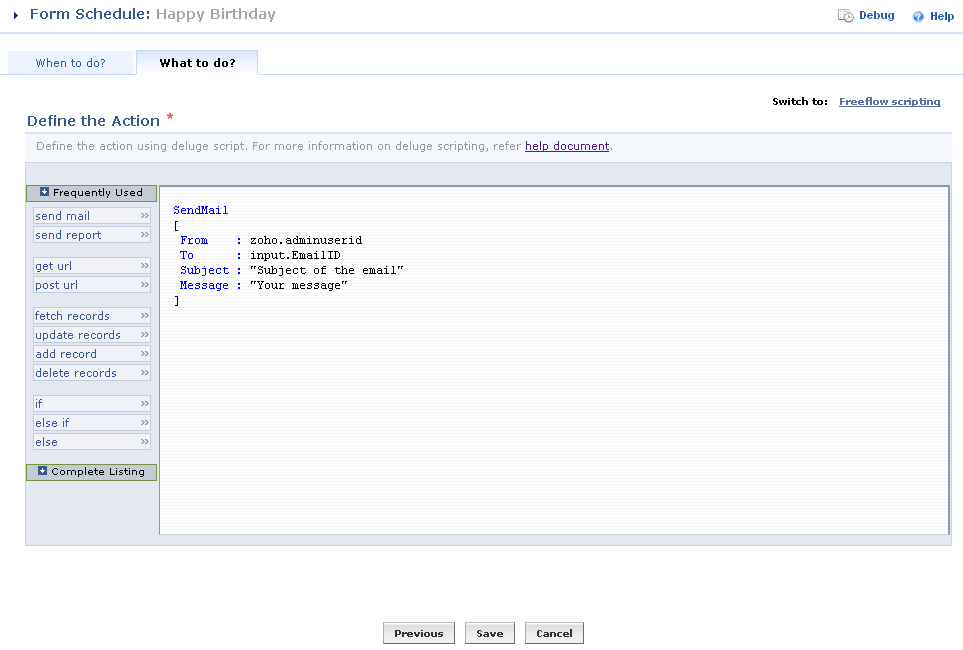
Task: Click the Help question mark icon
Action: click(x=918, y=17)
